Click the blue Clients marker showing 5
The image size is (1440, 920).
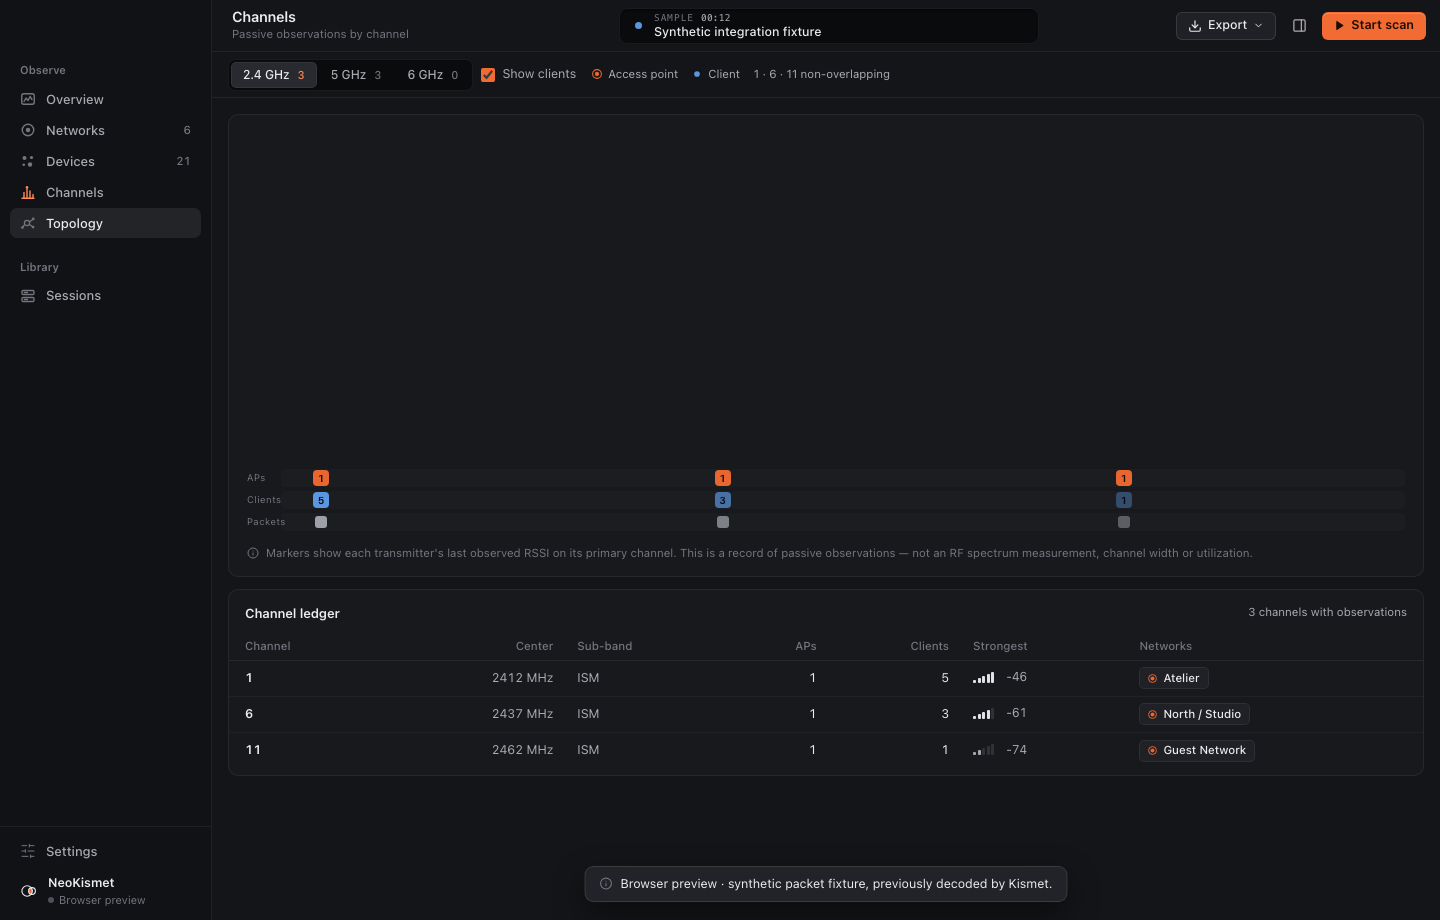click(321, 500)
